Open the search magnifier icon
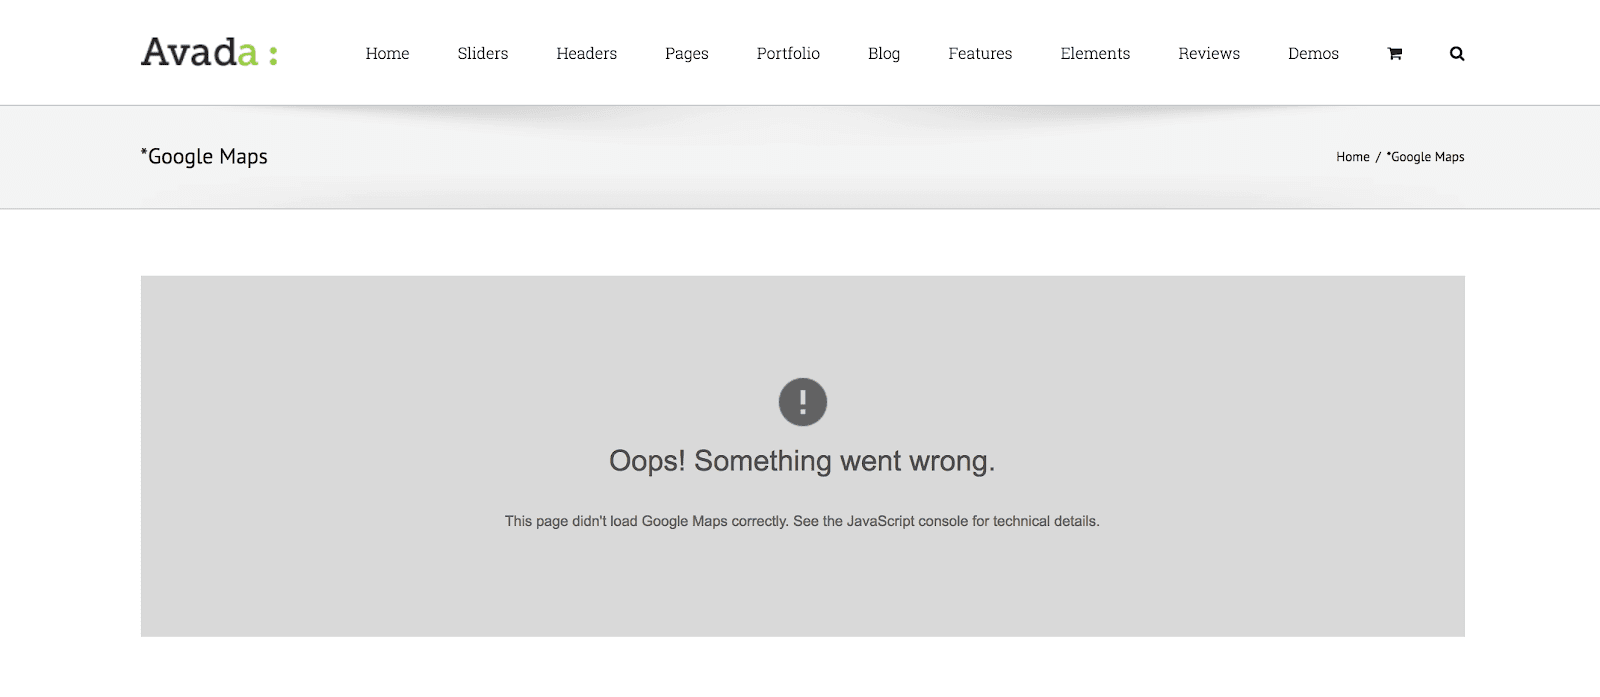Image resolution: width=1600 pixels, height=697 pixels. pos(1457,54)
